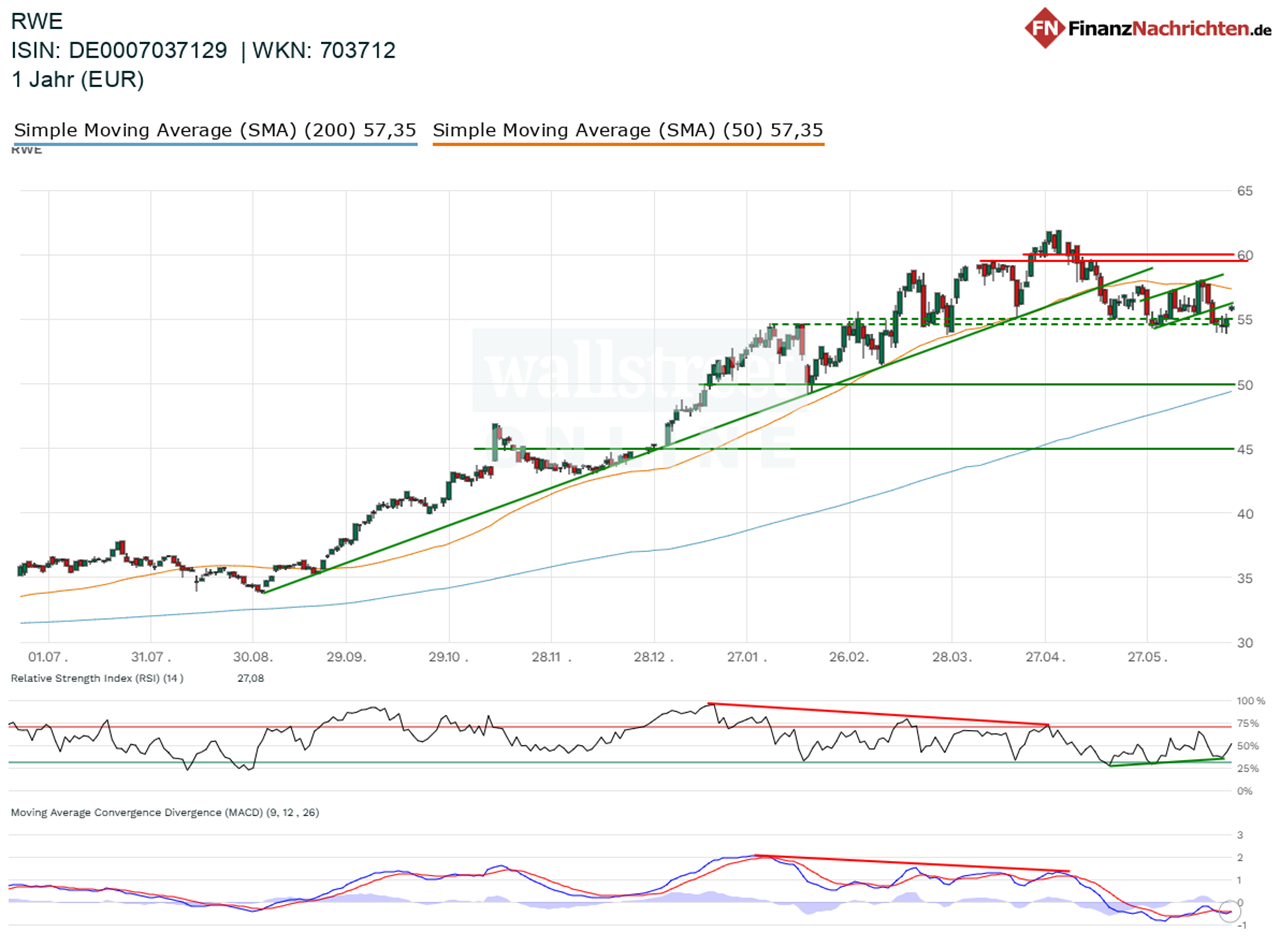1280x940 pixels.
Task: Click the ISIN DE0007037129 text
Action: click(119, 50)
